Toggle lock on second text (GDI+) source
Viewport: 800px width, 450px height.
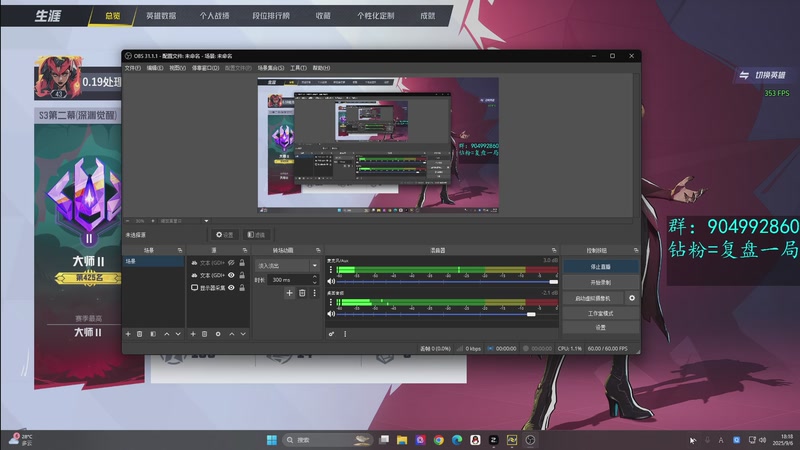[242, 275]
